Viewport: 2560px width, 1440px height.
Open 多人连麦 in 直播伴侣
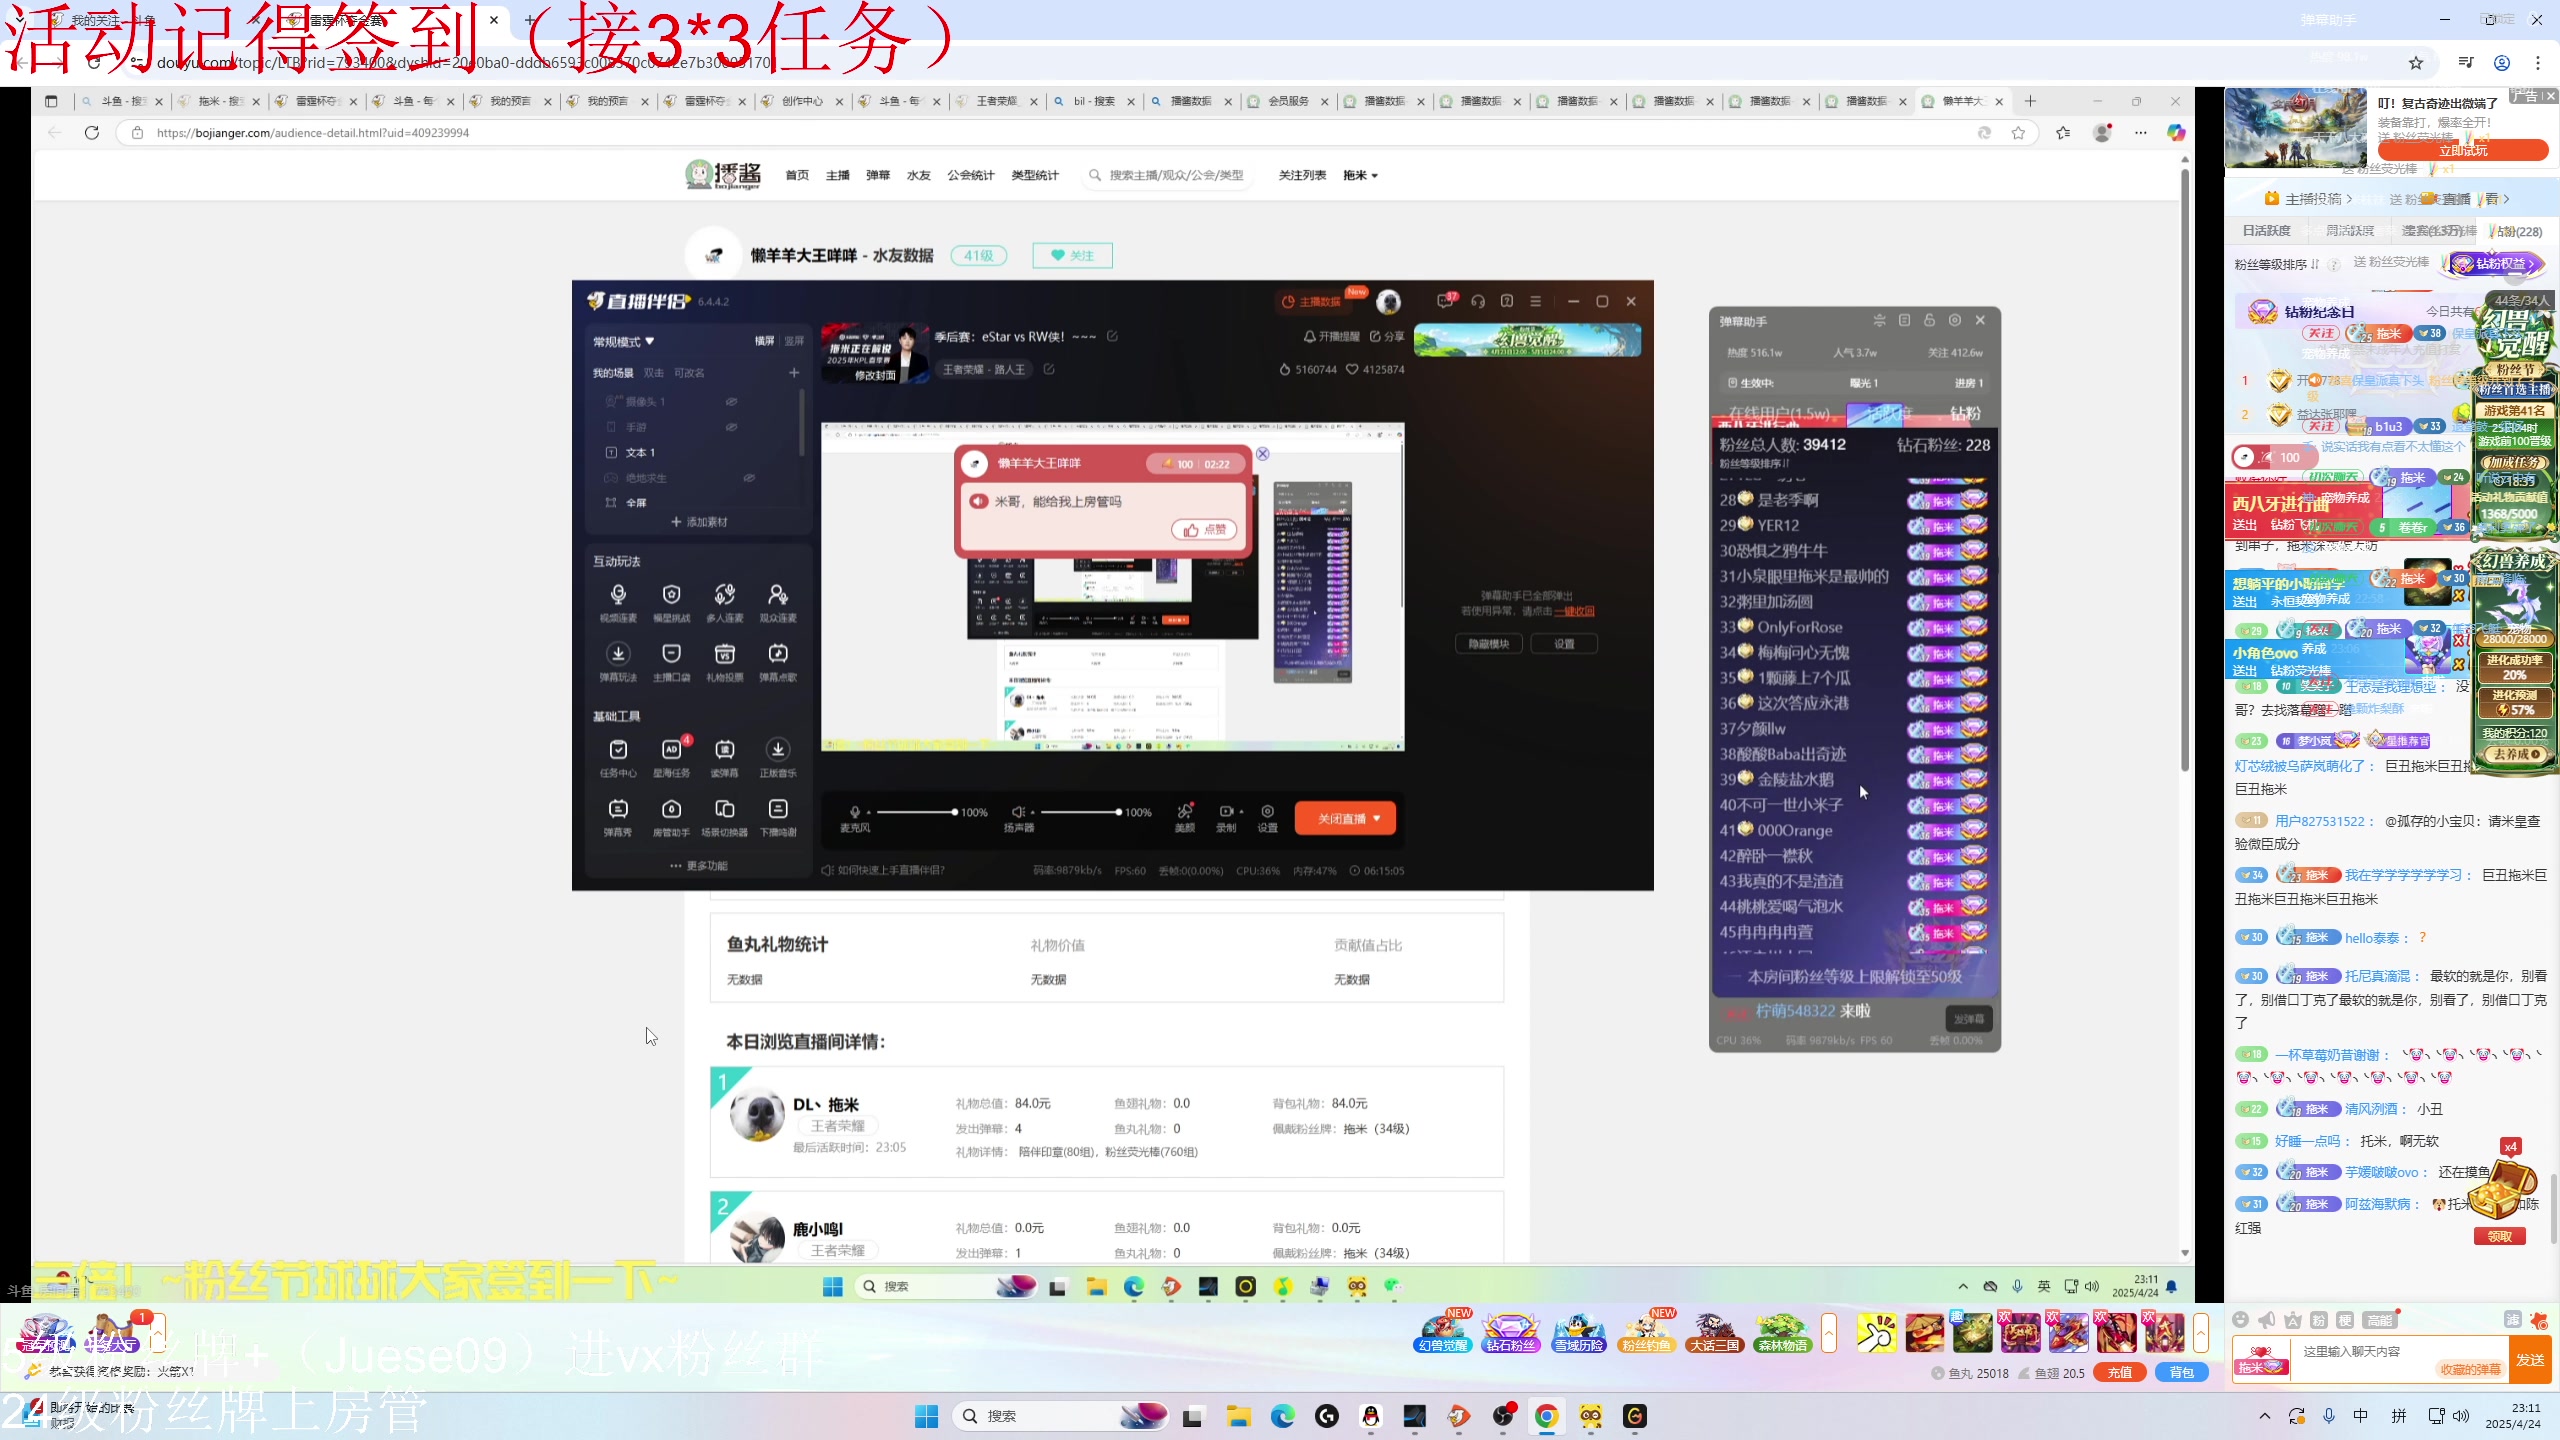[724, 603]
